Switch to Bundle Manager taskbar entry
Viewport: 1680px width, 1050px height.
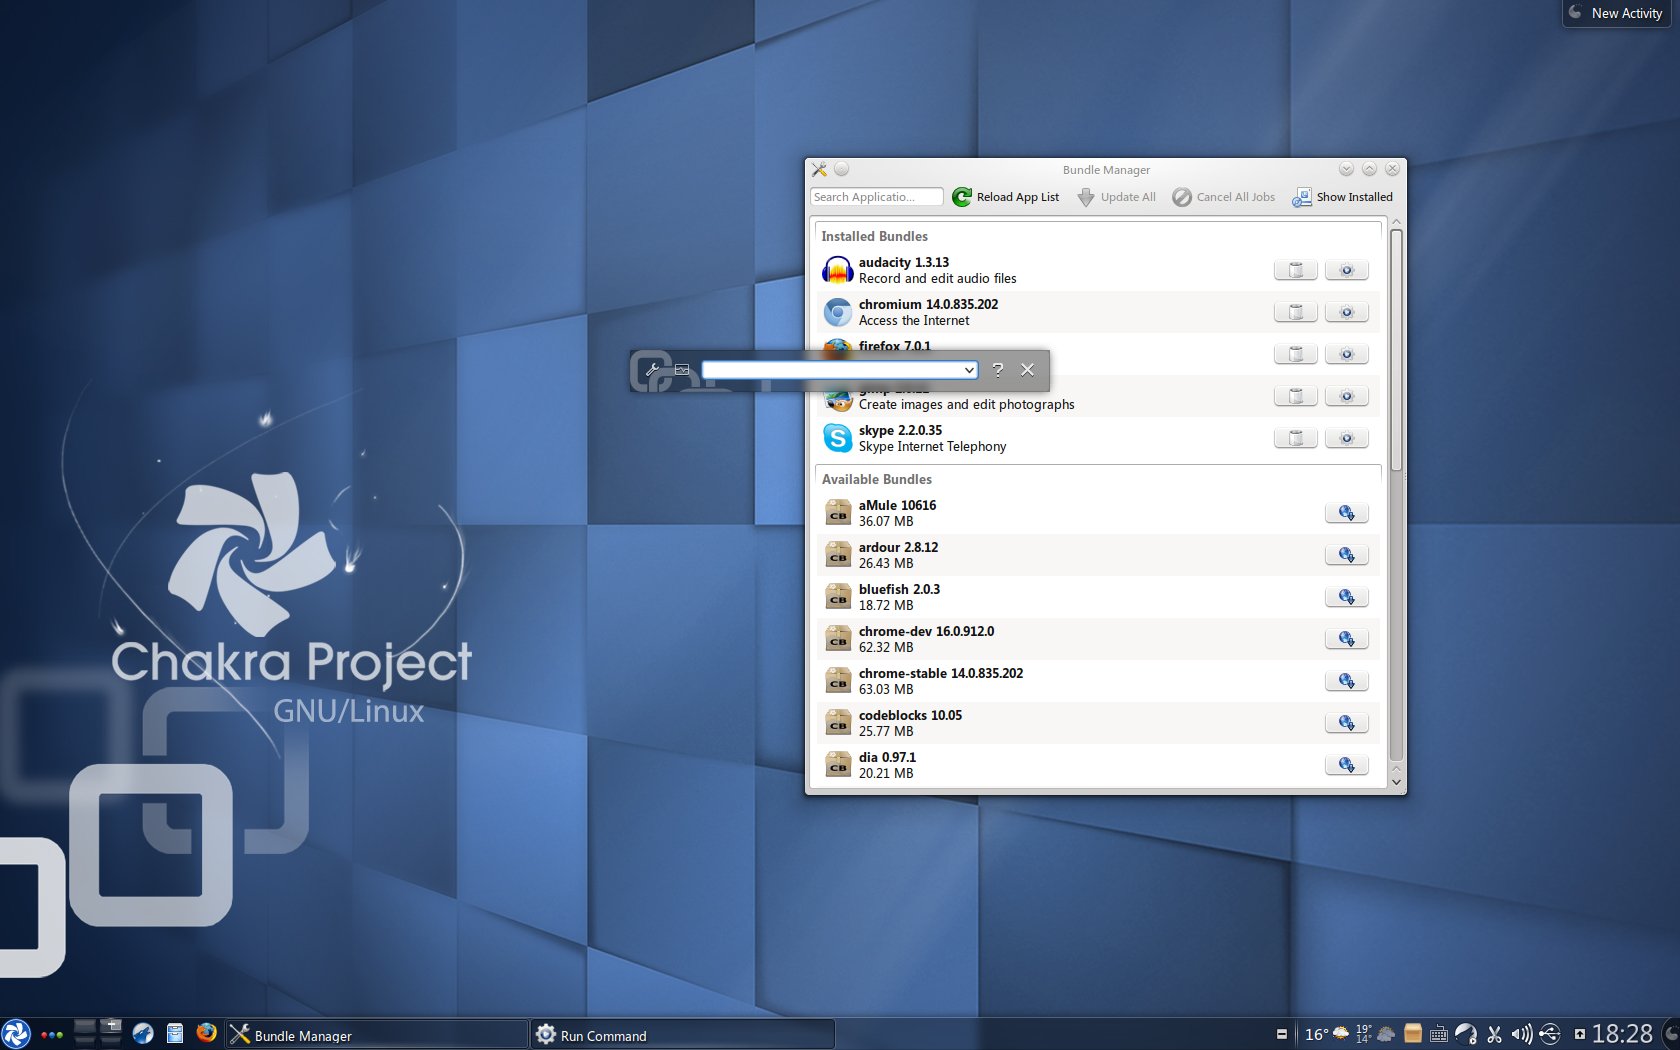click(x=377, y=1035)
